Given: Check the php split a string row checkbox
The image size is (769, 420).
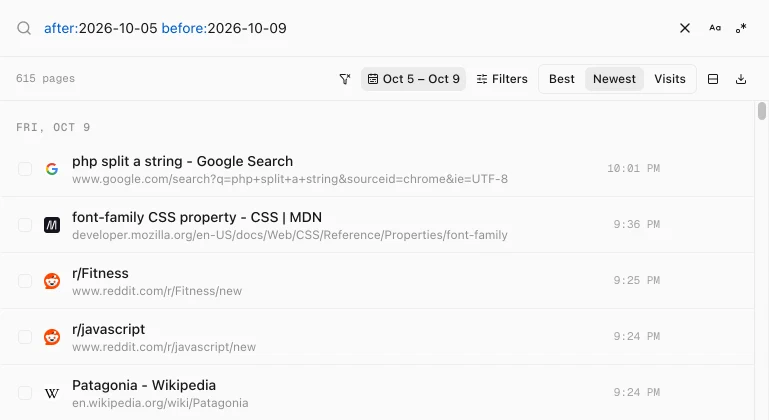Looking at the screenshot, I should tap(25, 169).
